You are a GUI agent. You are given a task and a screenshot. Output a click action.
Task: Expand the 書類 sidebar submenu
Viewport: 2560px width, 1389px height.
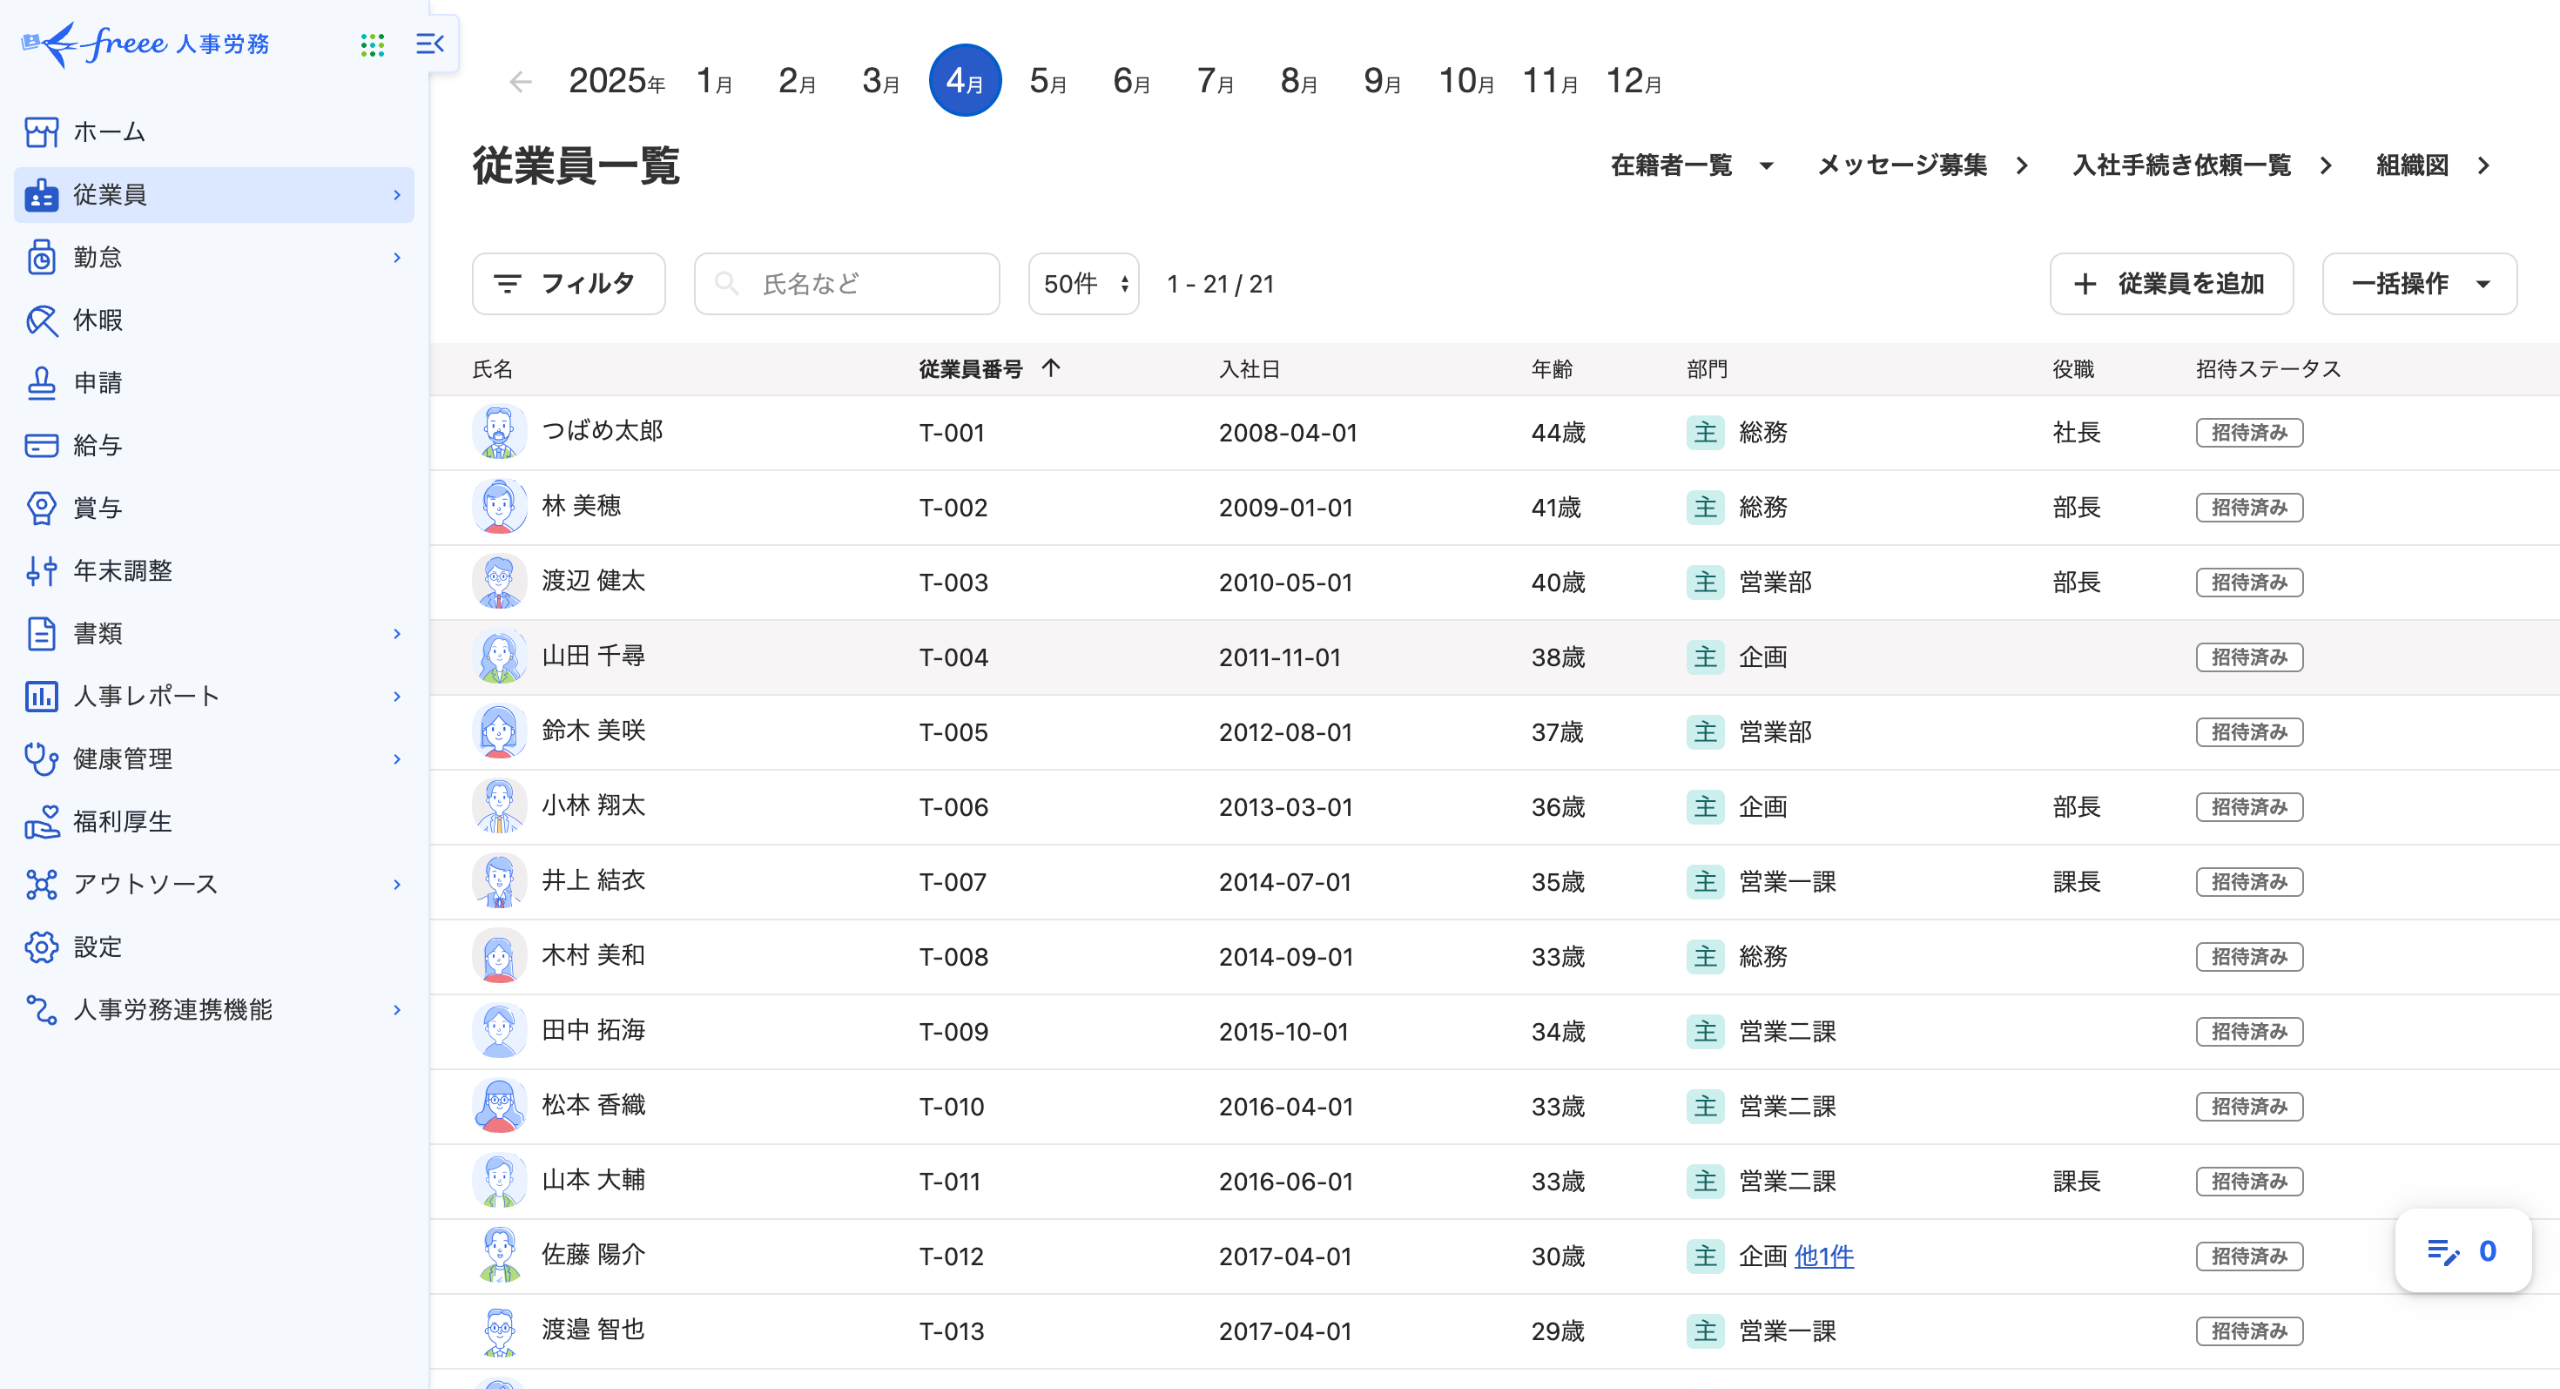(x=397, y=634)
